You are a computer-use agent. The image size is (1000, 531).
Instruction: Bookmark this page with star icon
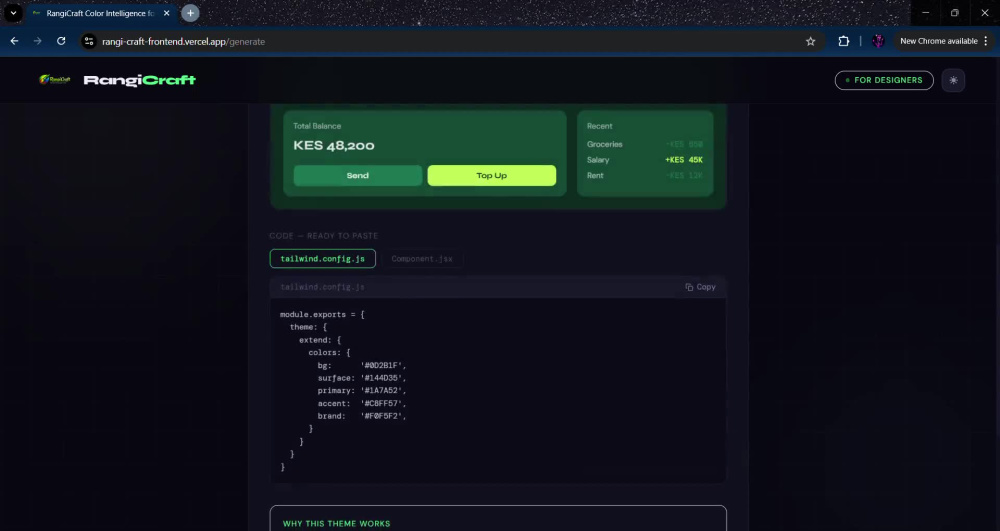point(811,41)
